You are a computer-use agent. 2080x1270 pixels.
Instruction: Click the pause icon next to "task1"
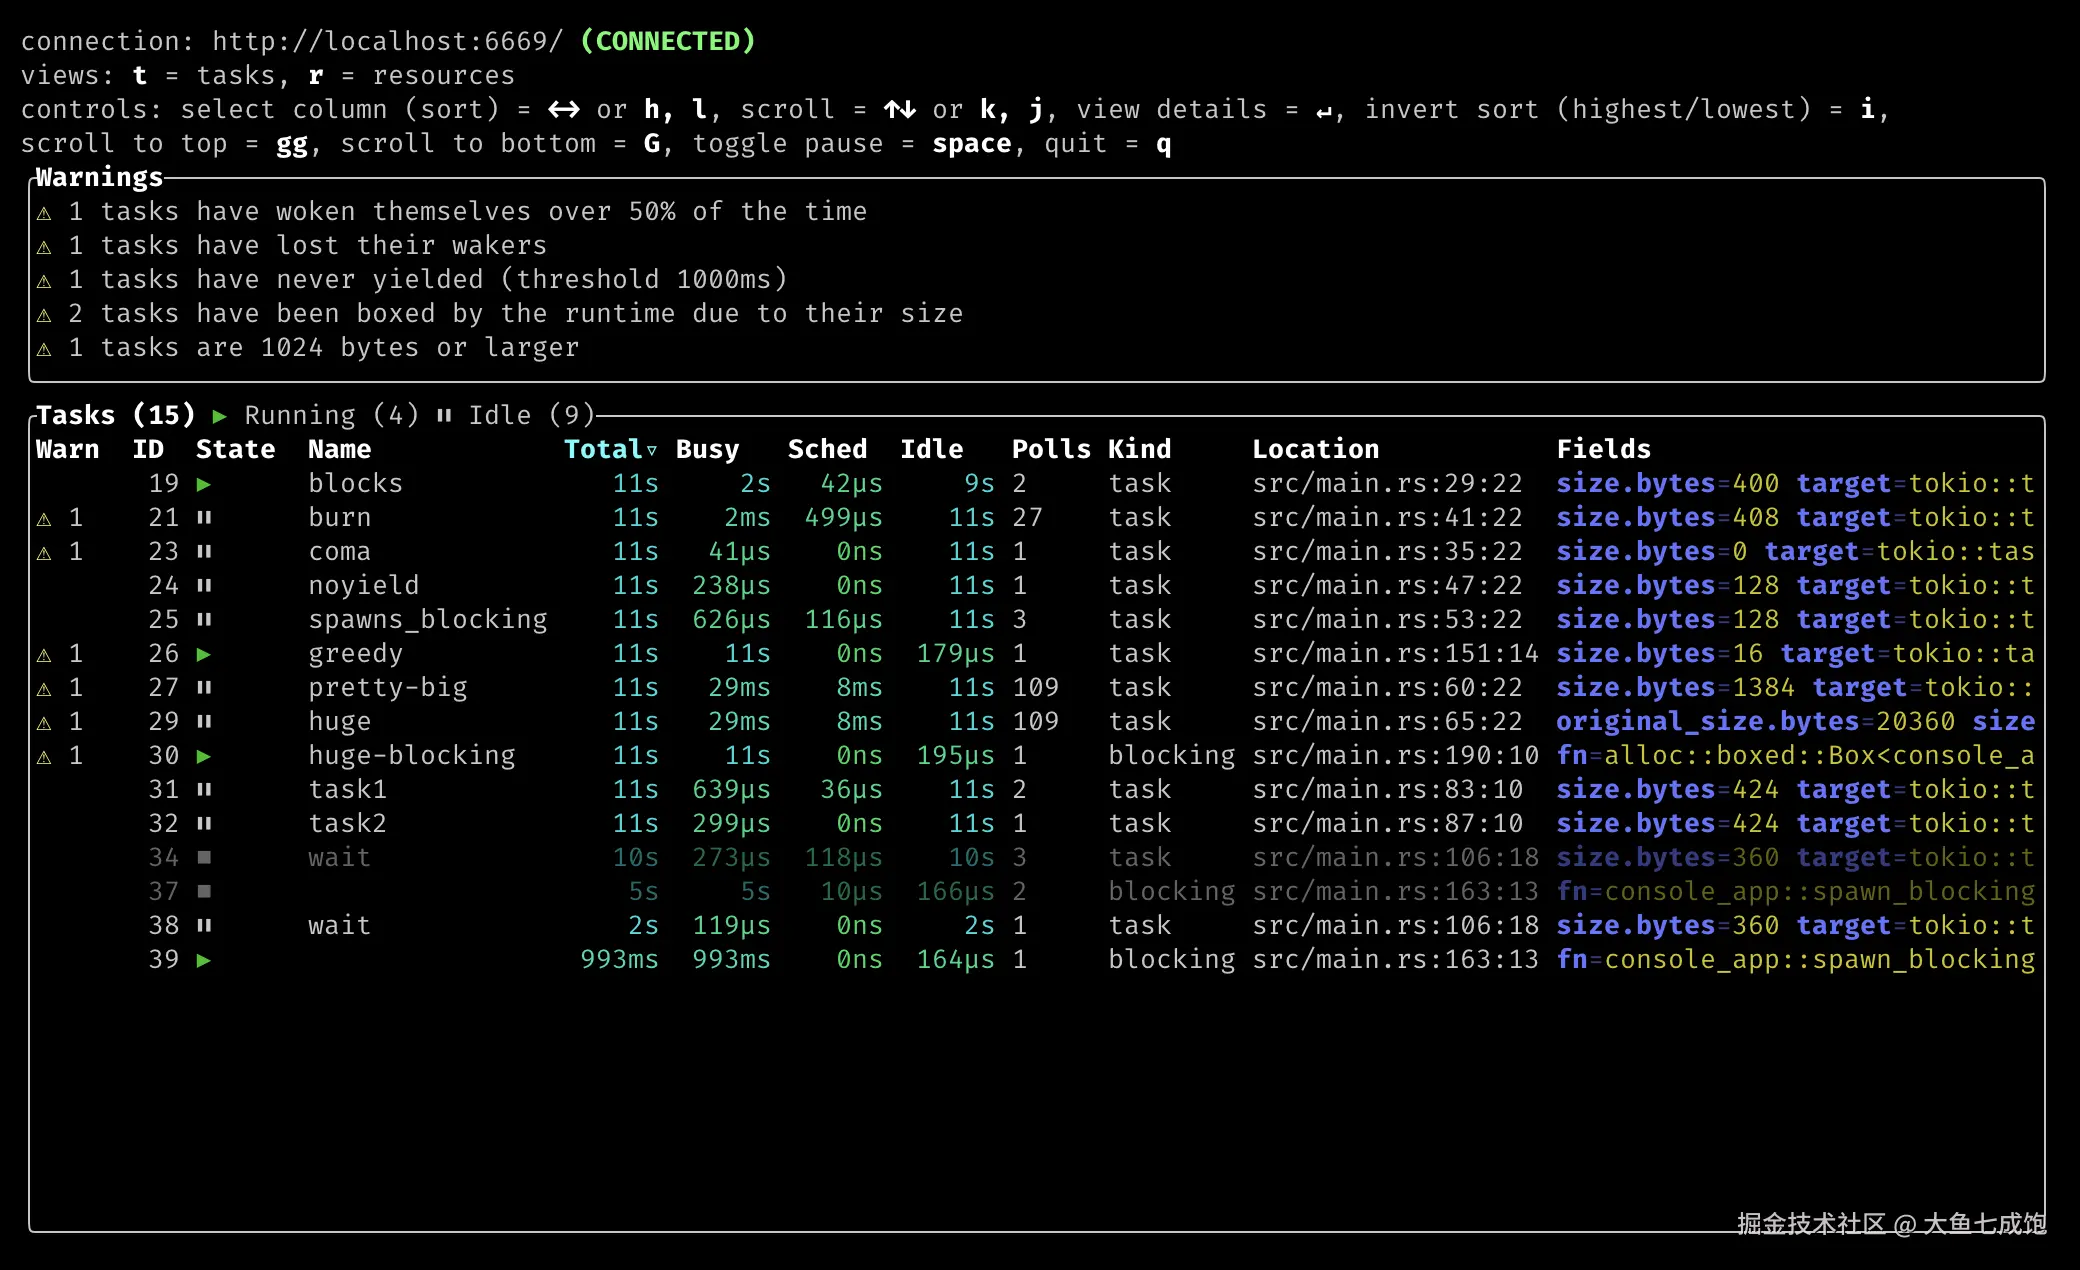pos(205,789)
